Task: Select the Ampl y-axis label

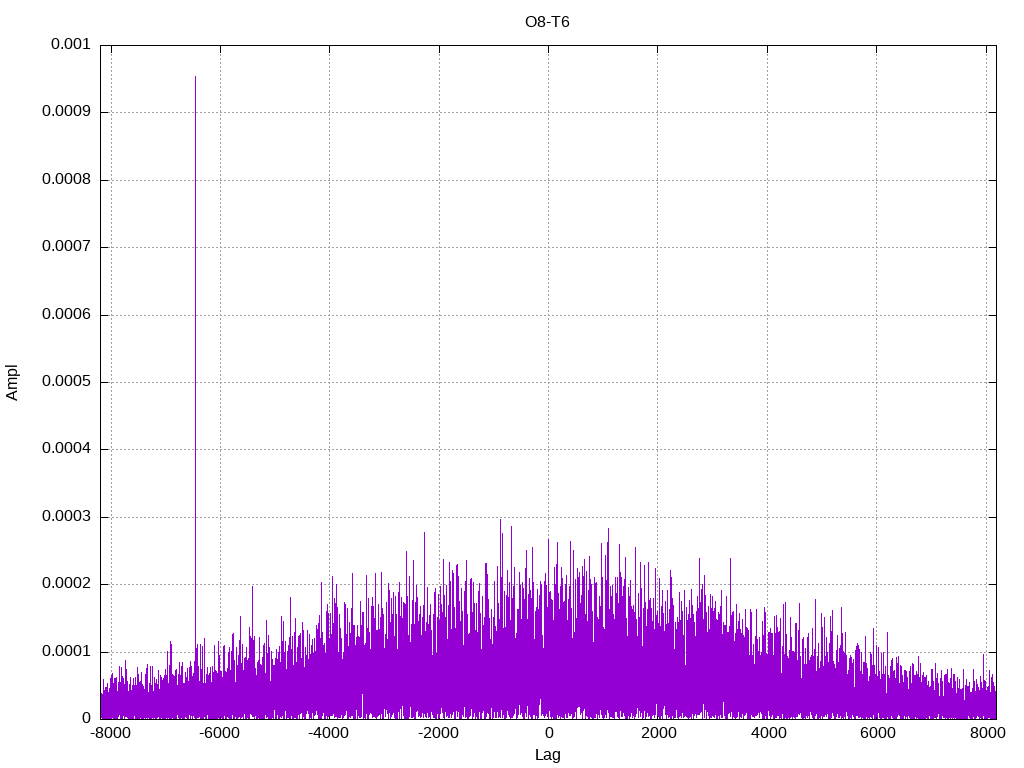Action: pyautogui.click(x=12, y=382)
